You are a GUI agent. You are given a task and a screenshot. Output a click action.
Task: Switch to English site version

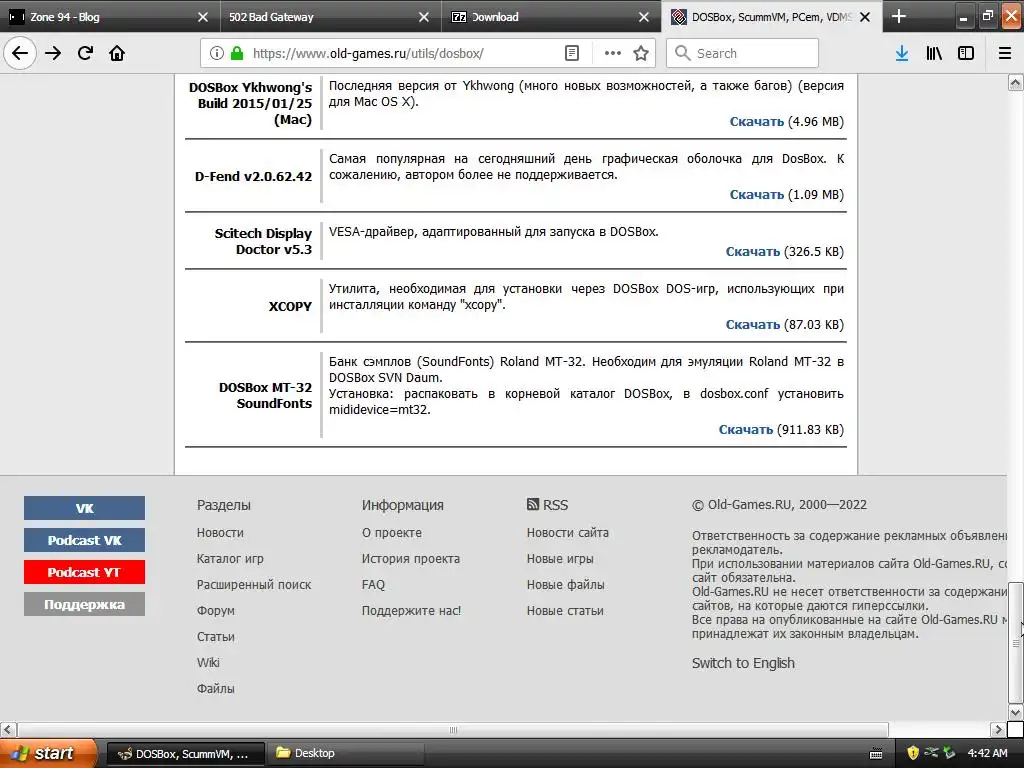click(x=743, y=663)
